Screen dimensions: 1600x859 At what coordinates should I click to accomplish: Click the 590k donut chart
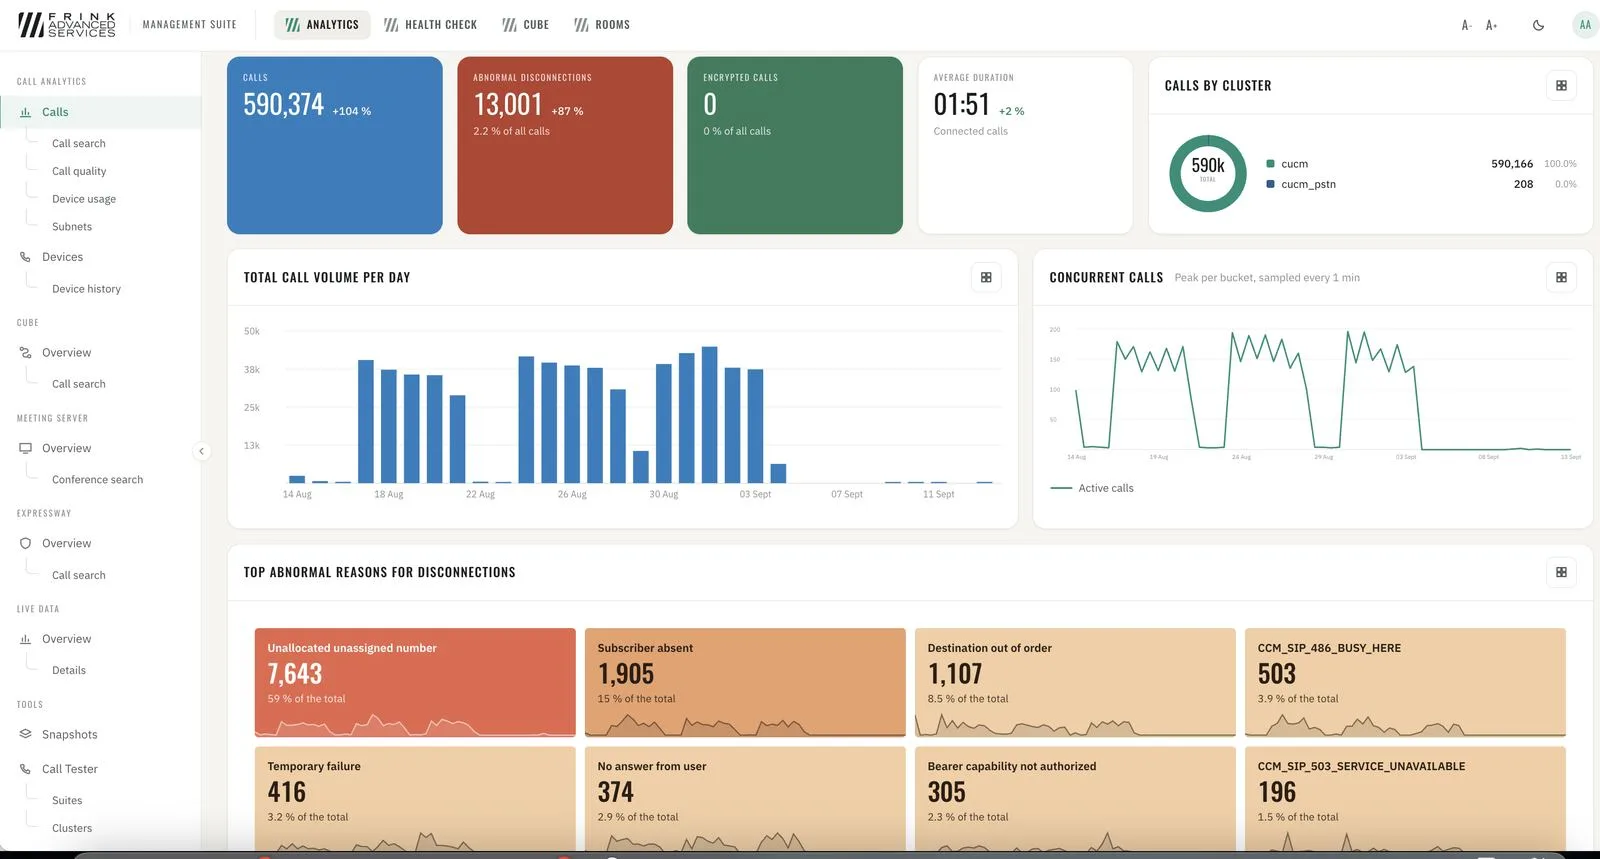1208,173
